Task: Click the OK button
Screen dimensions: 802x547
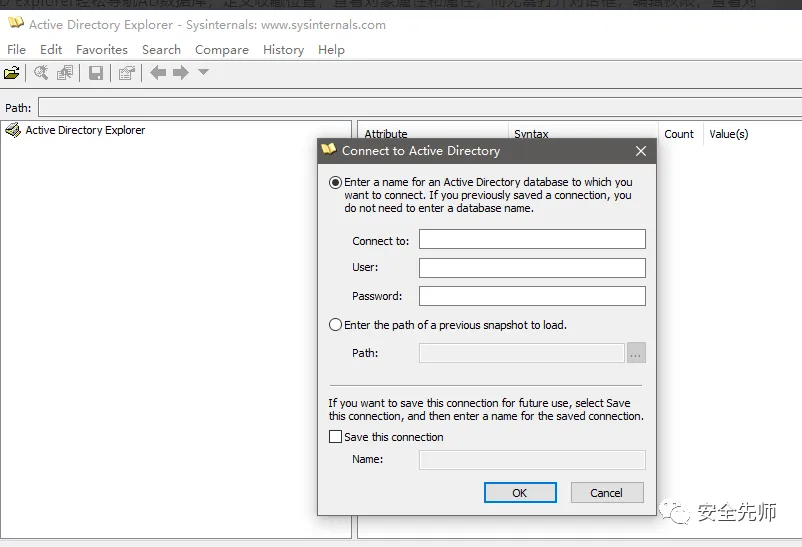Action: [x=520, y=492]
